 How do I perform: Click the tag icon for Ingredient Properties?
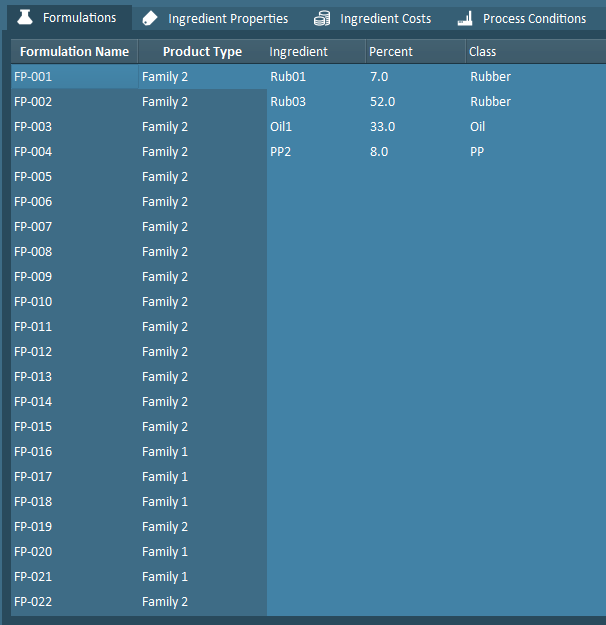point(150,19)
